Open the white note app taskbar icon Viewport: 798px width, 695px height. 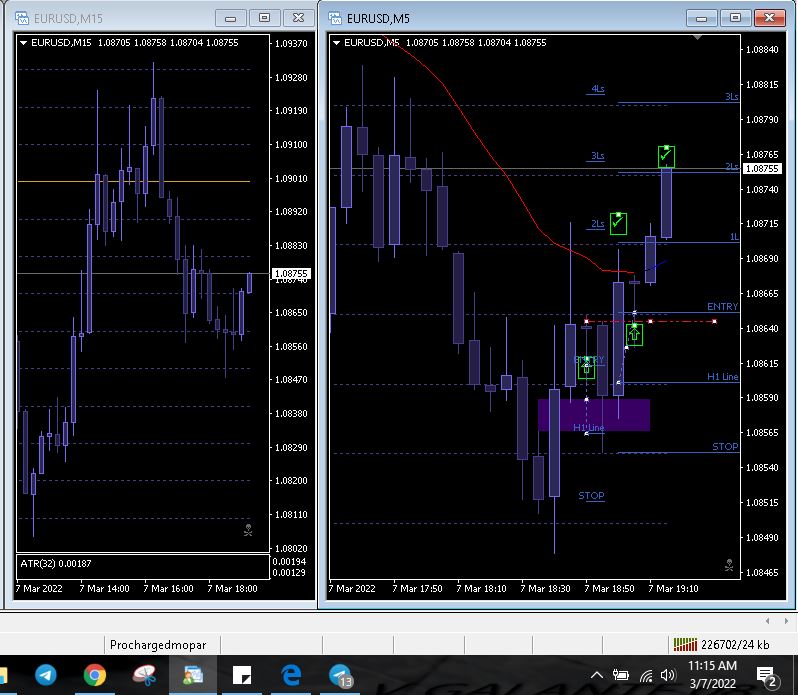pyautogui.click(x=242, y=675)
